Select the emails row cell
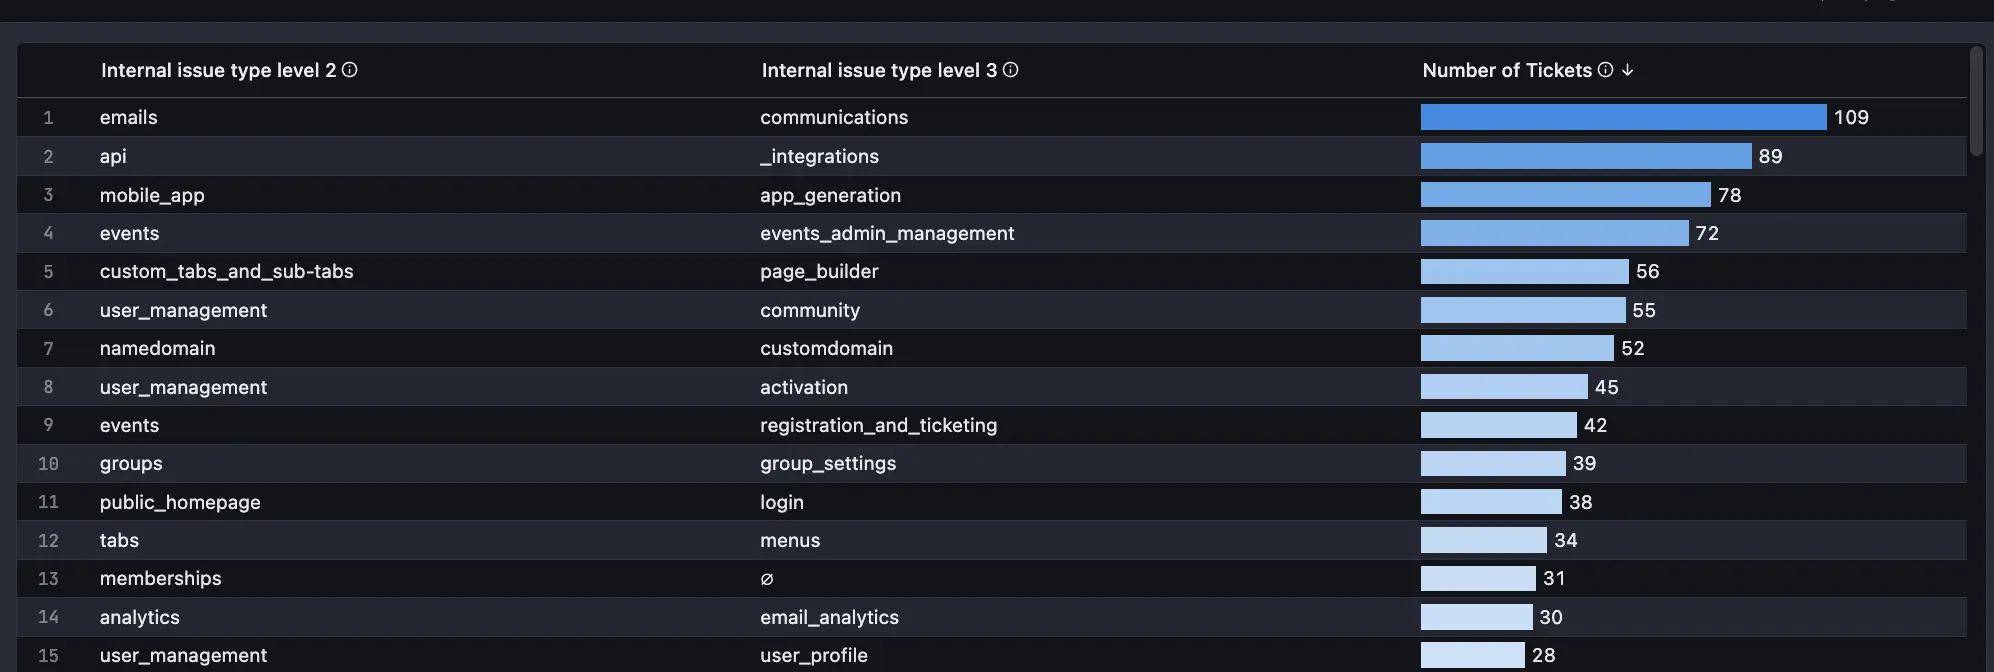The width and height of the screenshot is (1994, 672). pos(128,117)
